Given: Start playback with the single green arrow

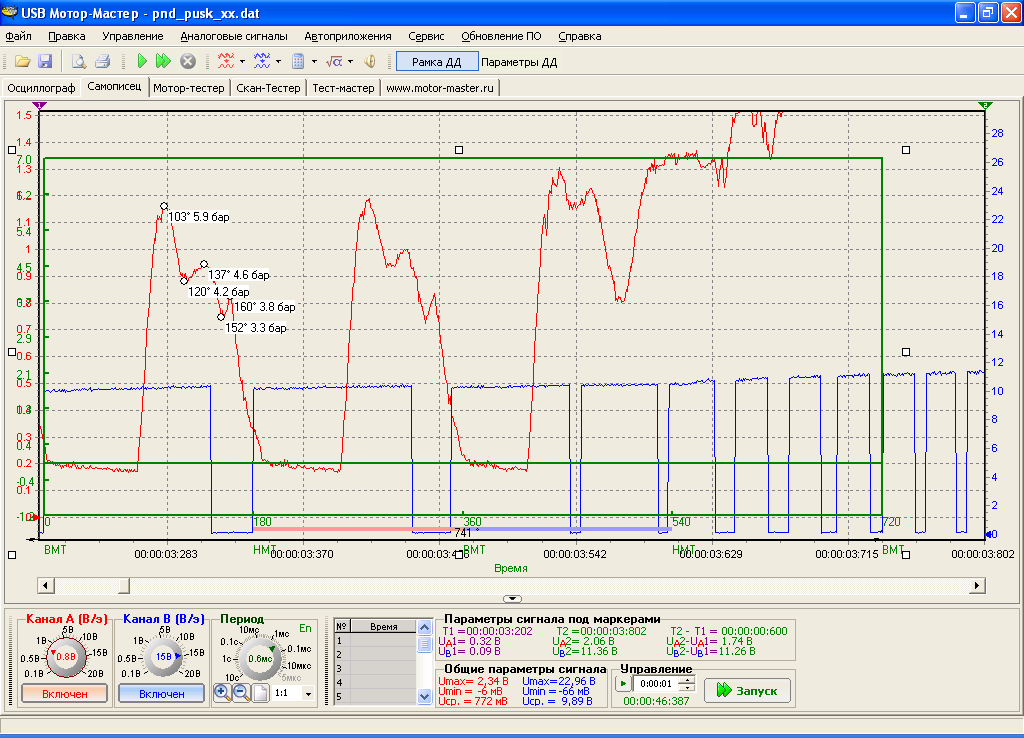Looking at the screenshot, I should point(142,61).
